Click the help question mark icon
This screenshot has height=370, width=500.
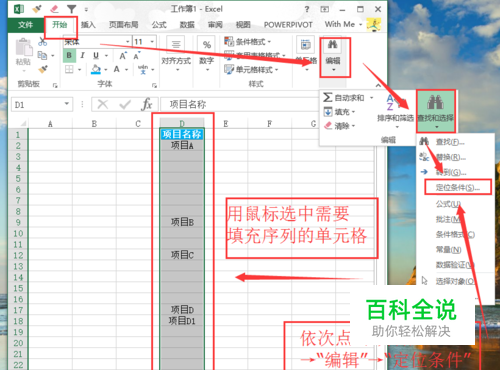[307, 9]
